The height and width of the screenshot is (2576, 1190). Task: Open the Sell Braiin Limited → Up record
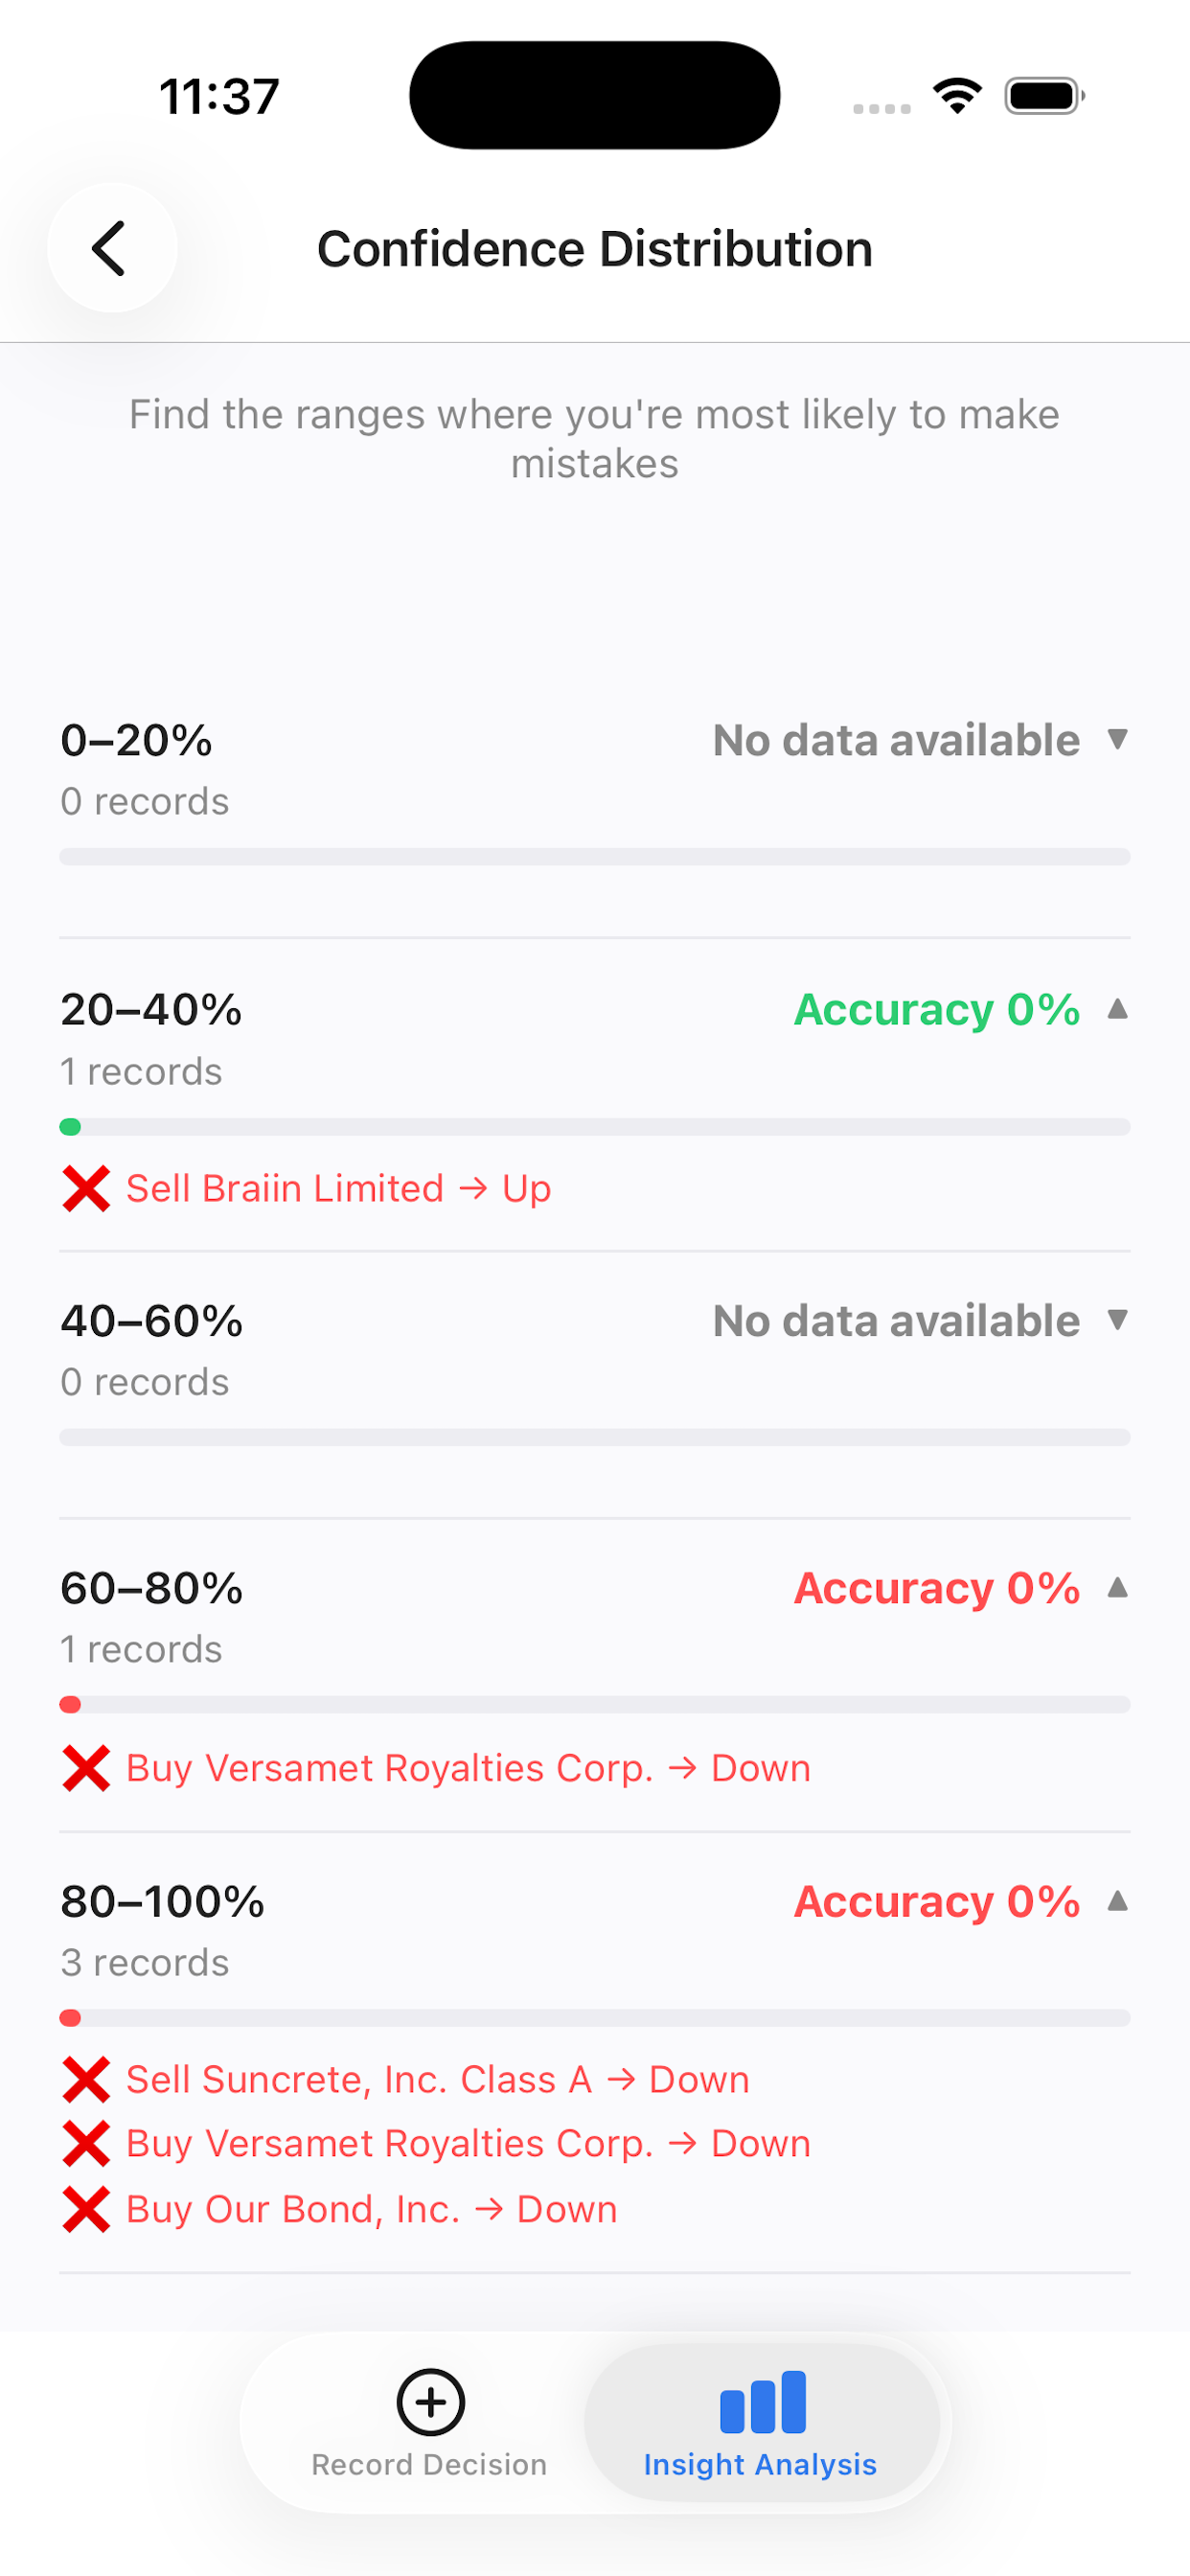[x=339, y=1189]
